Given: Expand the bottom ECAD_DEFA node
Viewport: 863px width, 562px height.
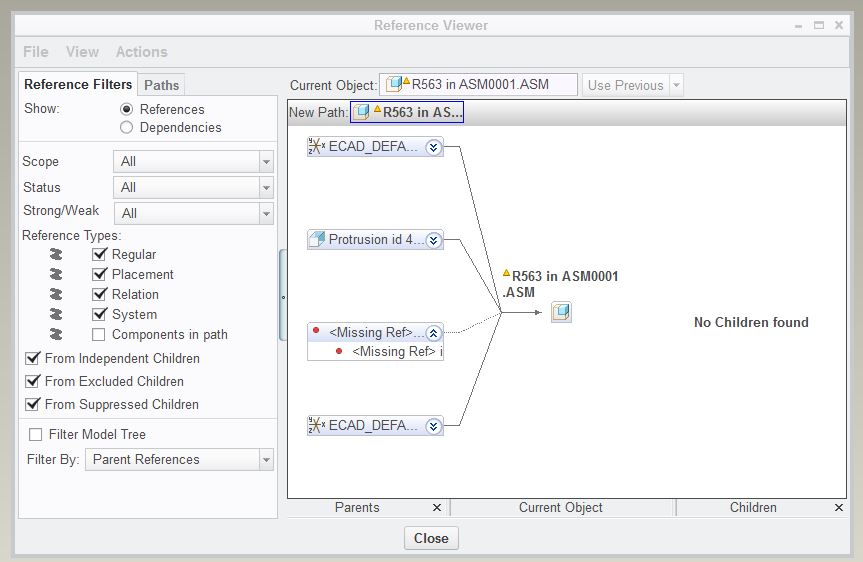Looking at the screenshot, I should [434, 426].
